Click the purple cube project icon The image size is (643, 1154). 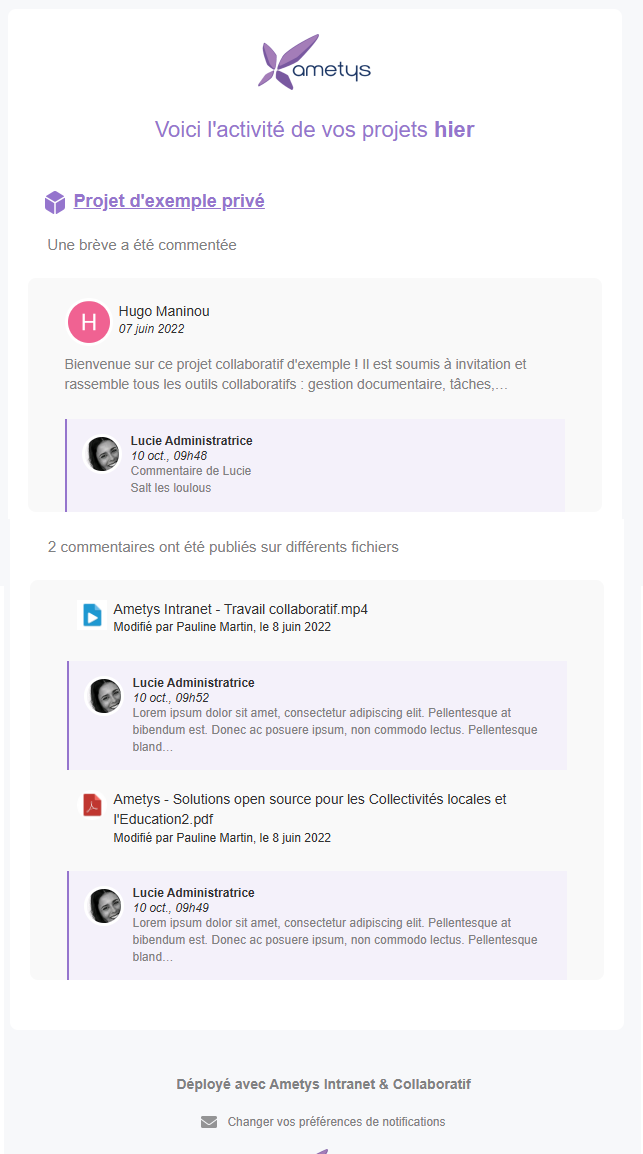coord(55,202)
